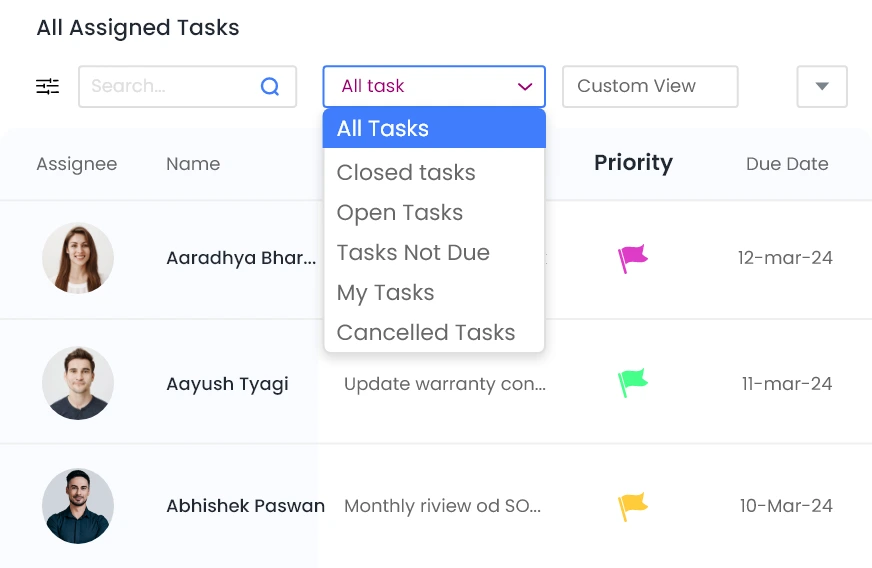Choose My Tasks from dropdown
This screenshot has height=568, width=872.
[386, 293]
